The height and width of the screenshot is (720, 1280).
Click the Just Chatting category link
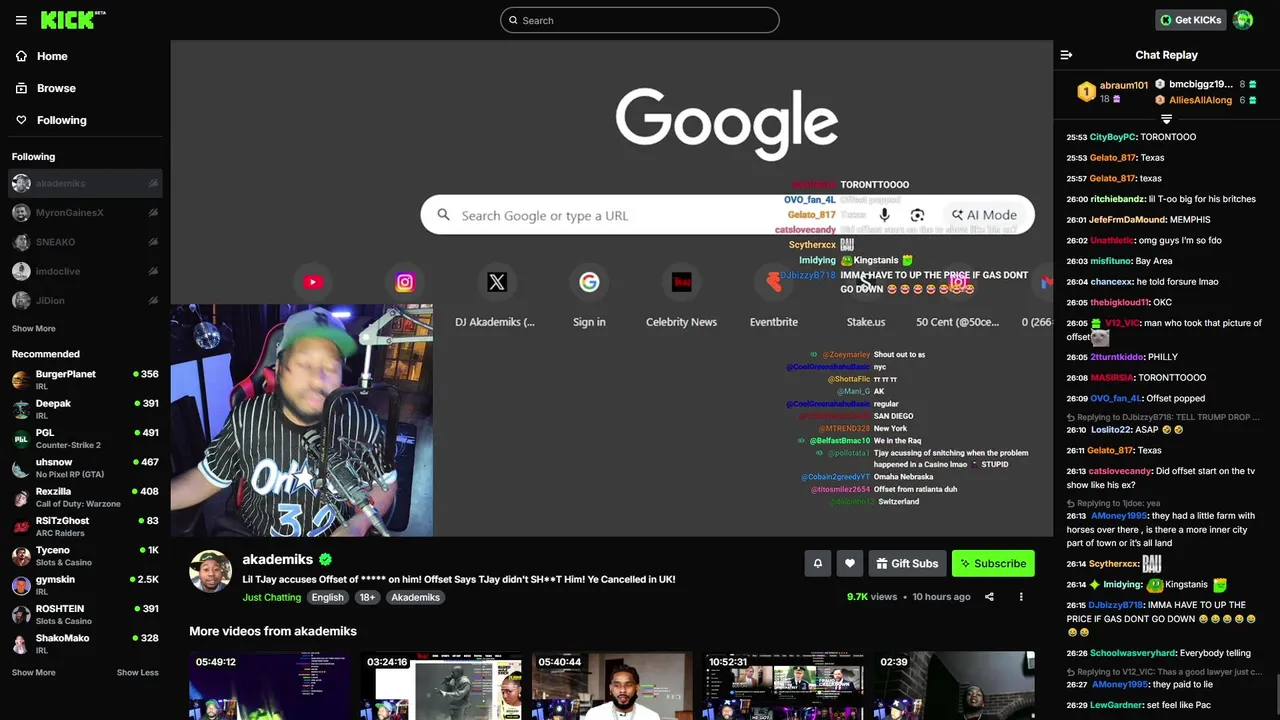click(271, 597)
